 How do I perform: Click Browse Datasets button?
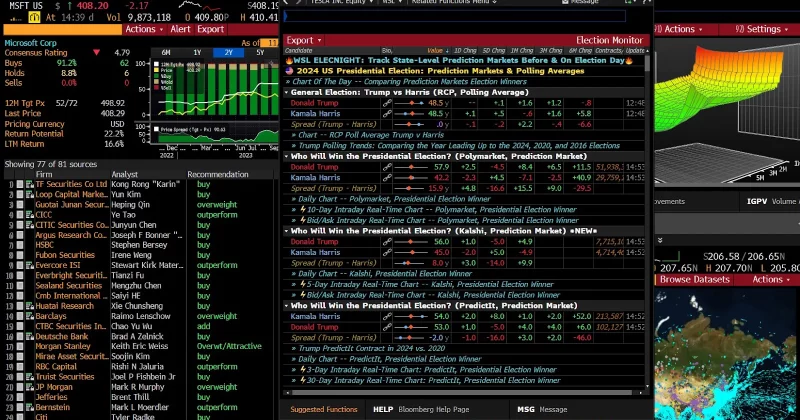(694, 280)
